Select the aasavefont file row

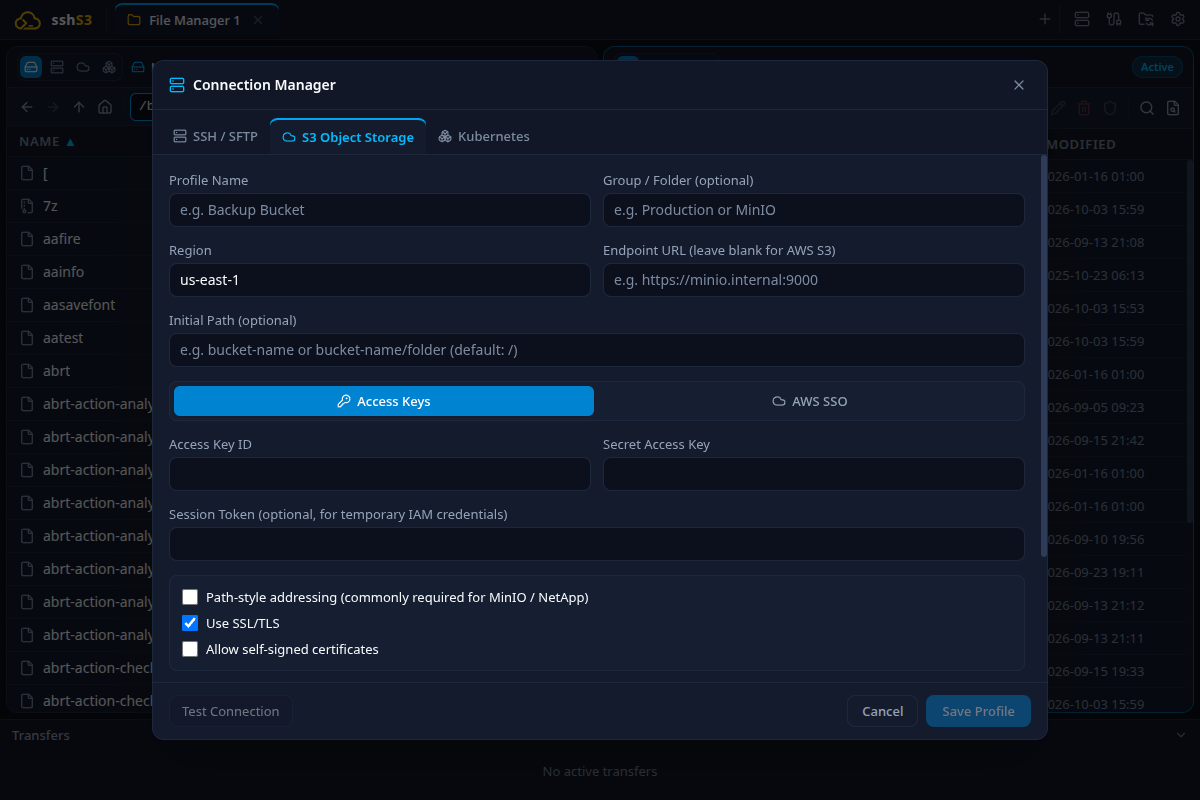(80, 304)
